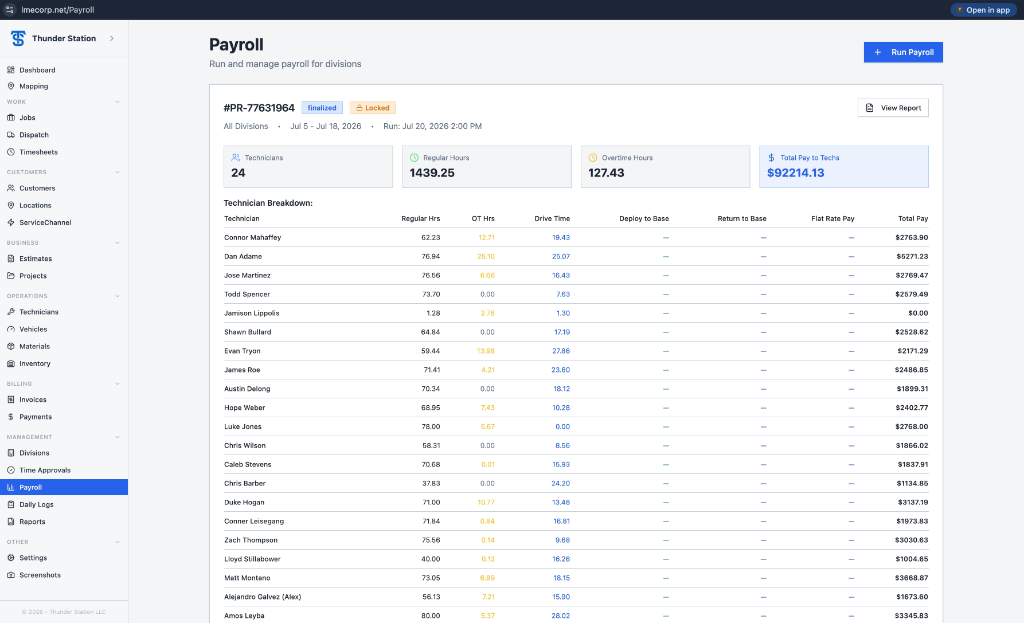The width and height of the screenshot is (1024, 623).
Task: Click the finalized status badge
Action: tap(322, 108)
